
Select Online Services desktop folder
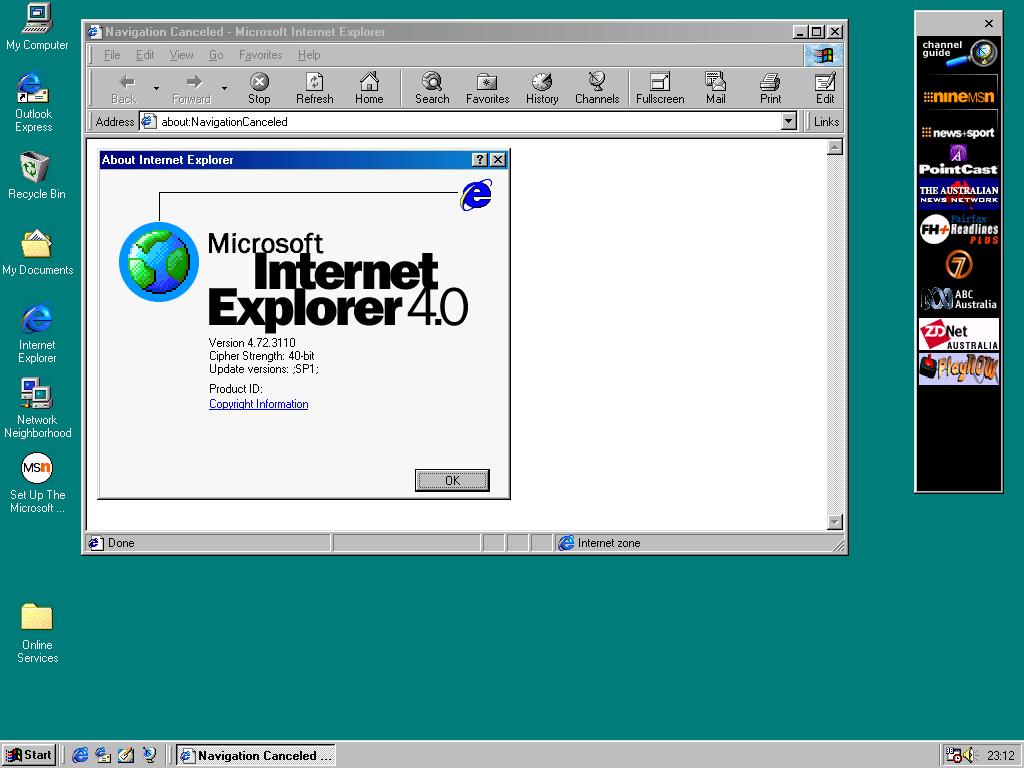(x=37, y=633)
